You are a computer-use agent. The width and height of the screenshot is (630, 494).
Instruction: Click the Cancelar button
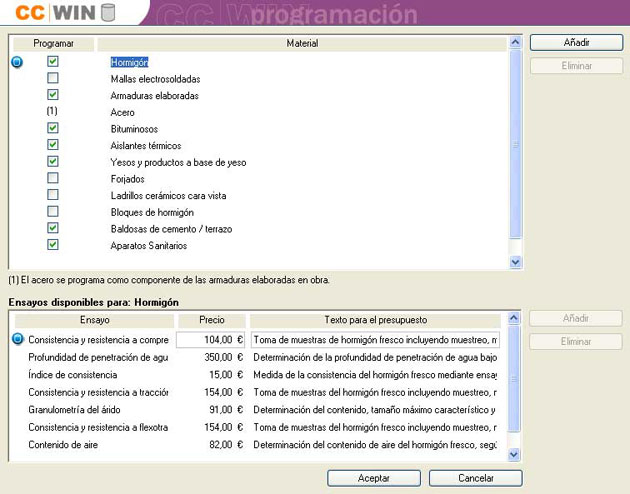click(476, 478)
